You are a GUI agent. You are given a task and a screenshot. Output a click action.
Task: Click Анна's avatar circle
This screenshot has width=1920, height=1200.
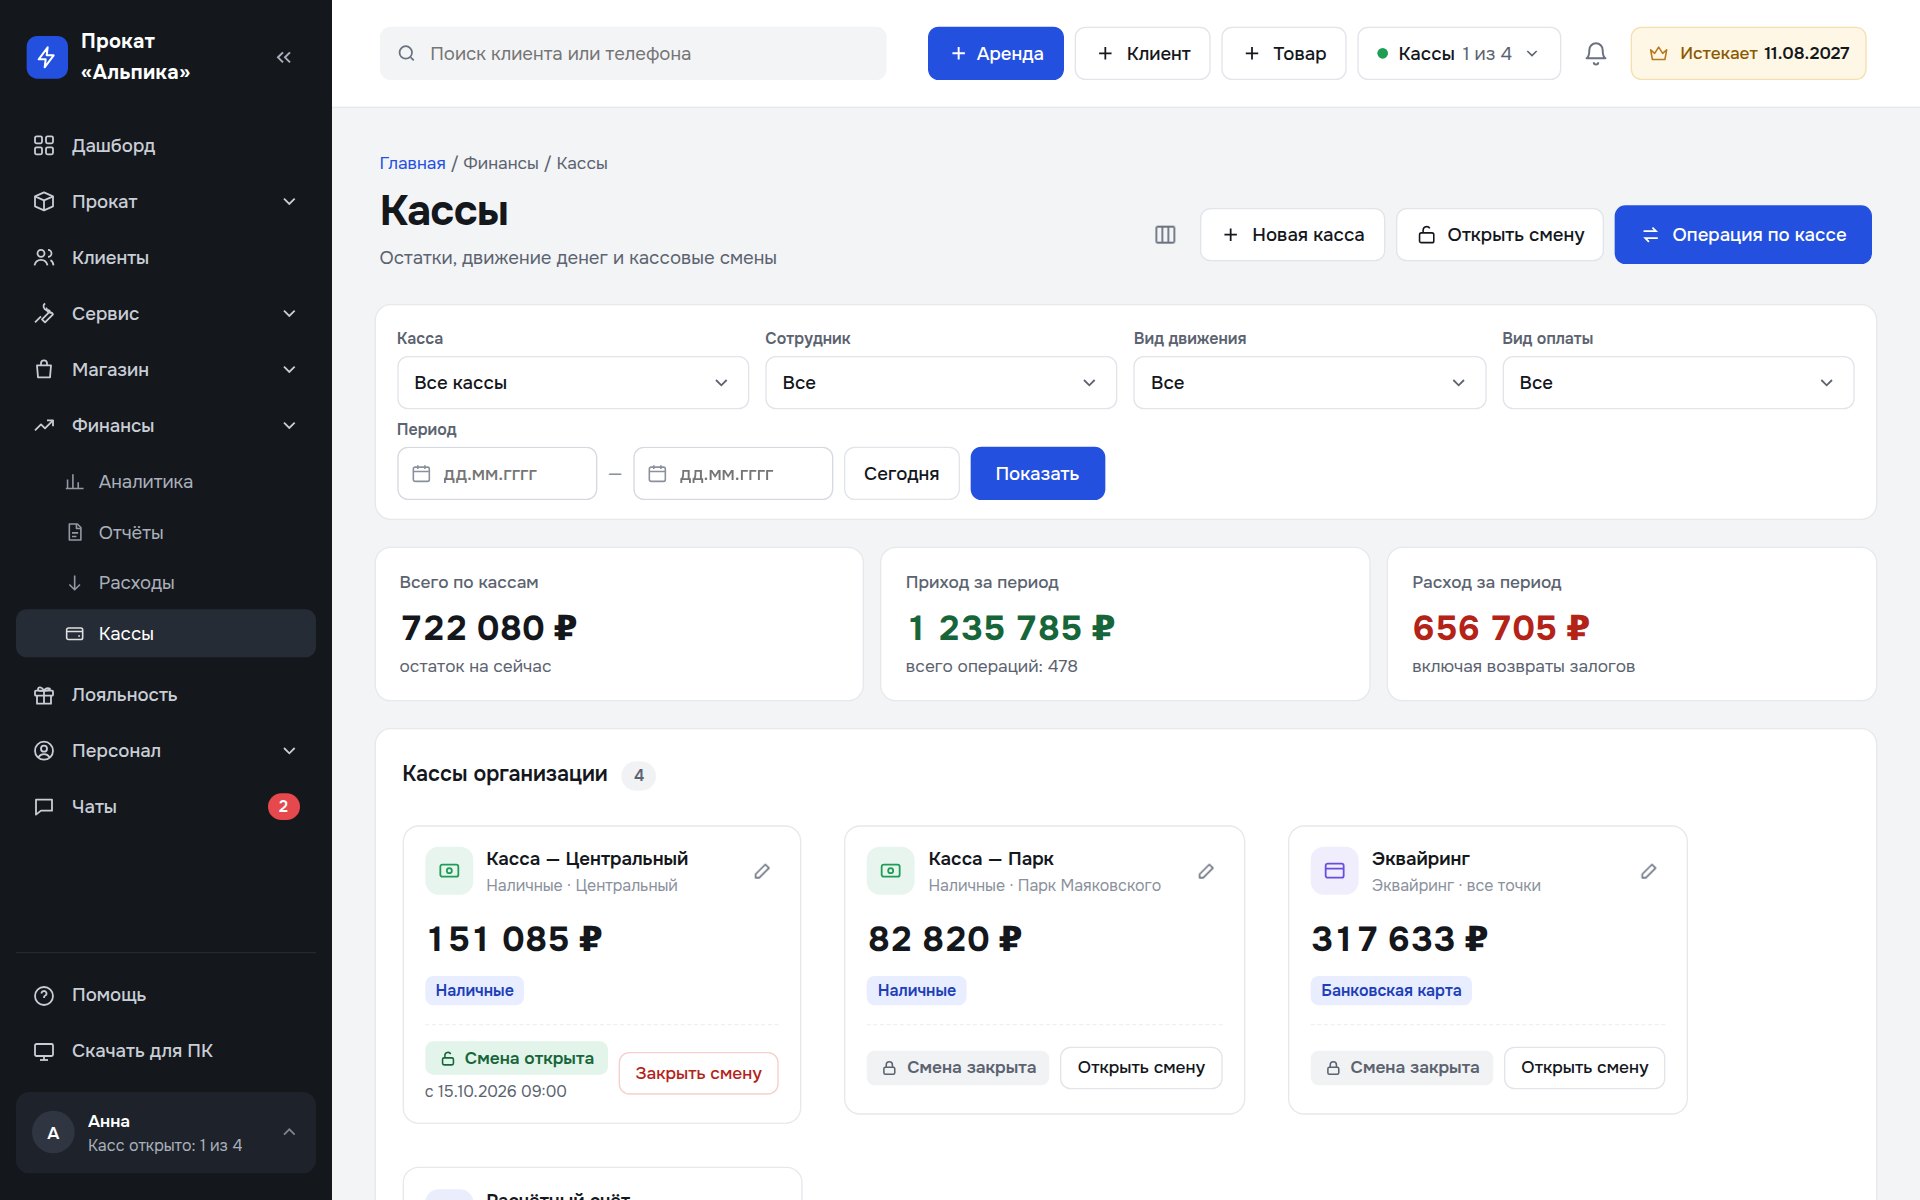[53, 1132]
